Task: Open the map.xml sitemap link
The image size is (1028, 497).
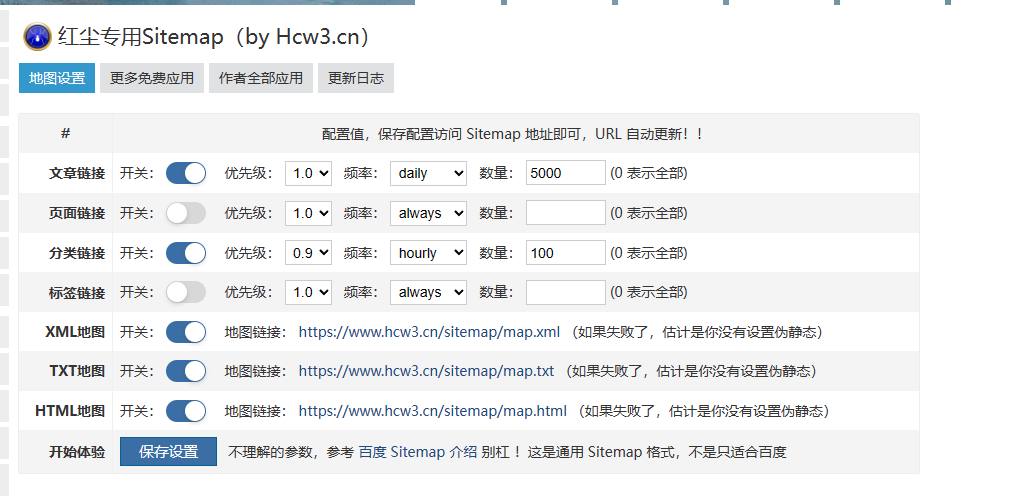Action: (429, 332)
